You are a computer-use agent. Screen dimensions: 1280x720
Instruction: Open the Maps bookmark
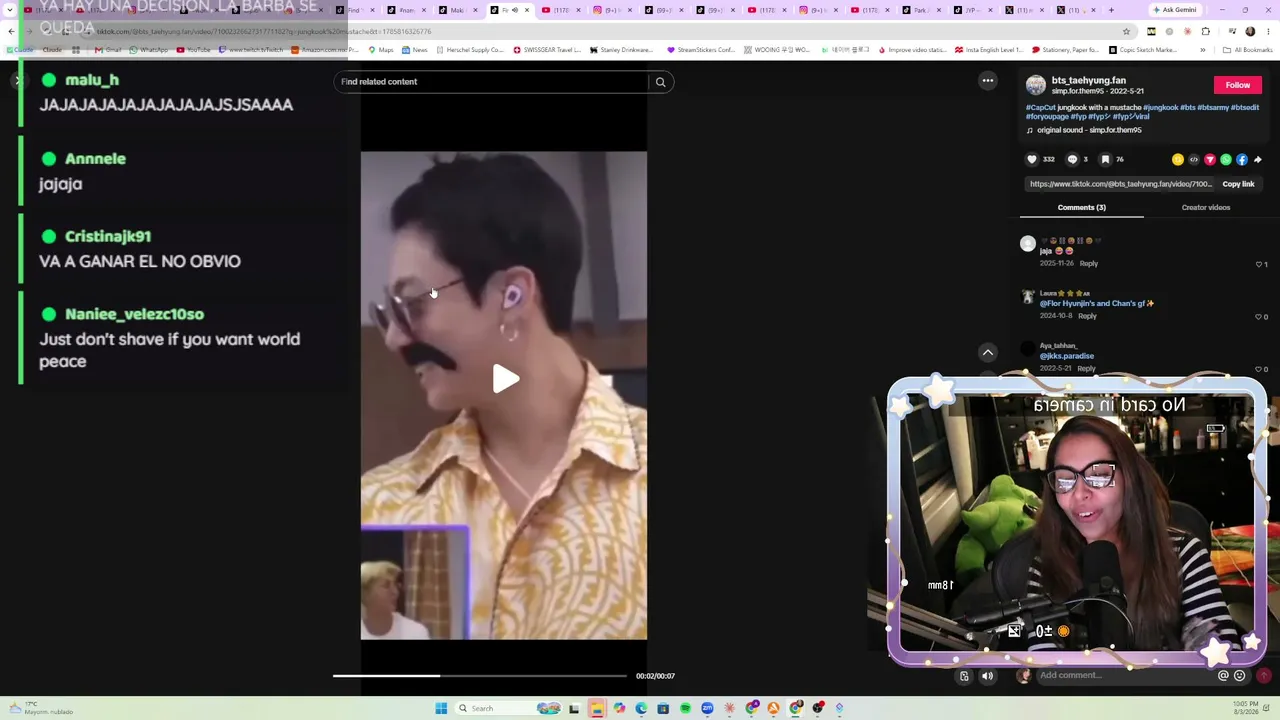pos(380,50)
